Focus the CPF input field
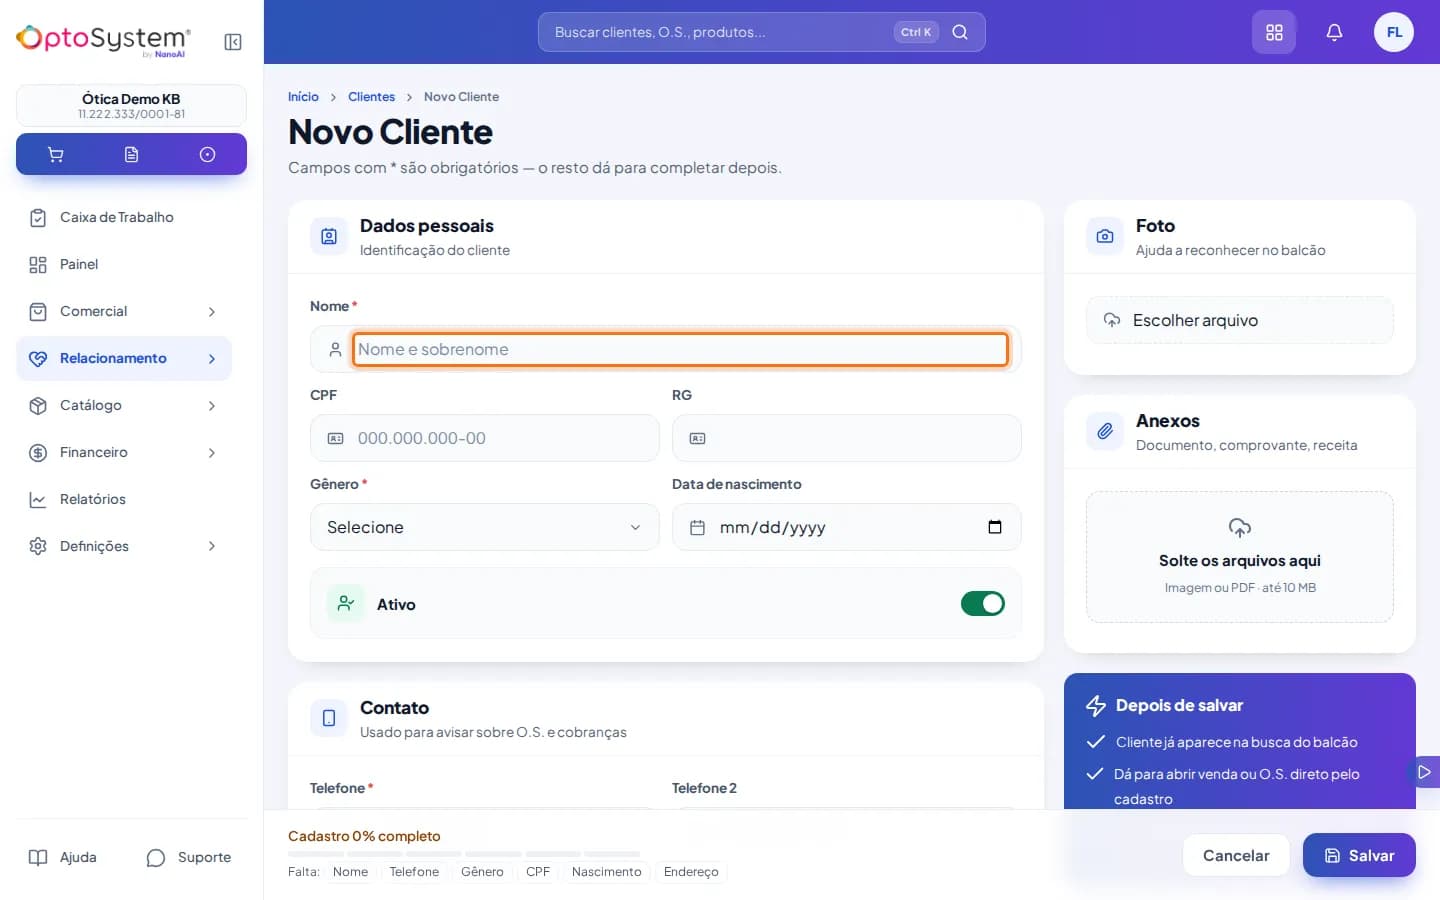Screen dimensions: 1440x900 pyautogui.click(x=485, y=438)
